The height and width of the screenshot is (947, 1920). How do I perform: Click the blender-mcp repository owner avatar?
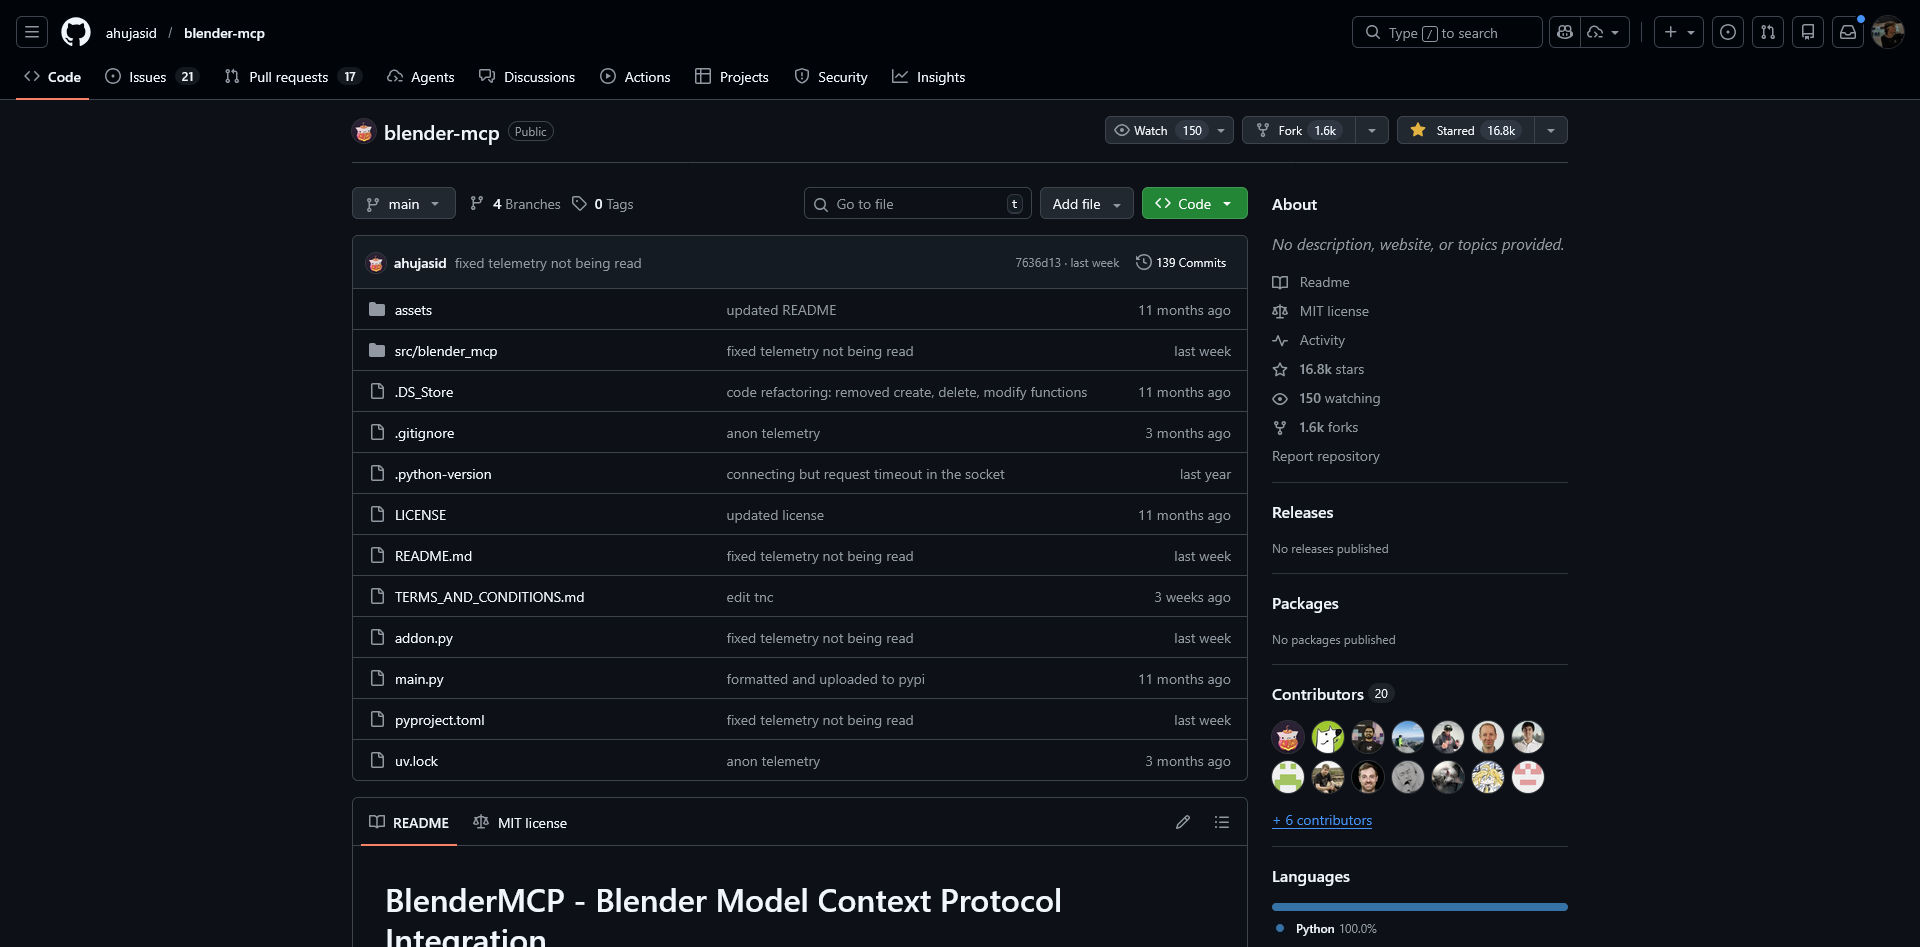[x=364, y=131]
